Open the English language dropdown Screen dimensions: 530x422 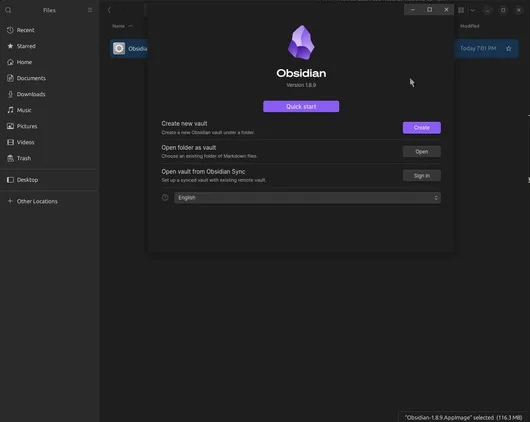307,198
